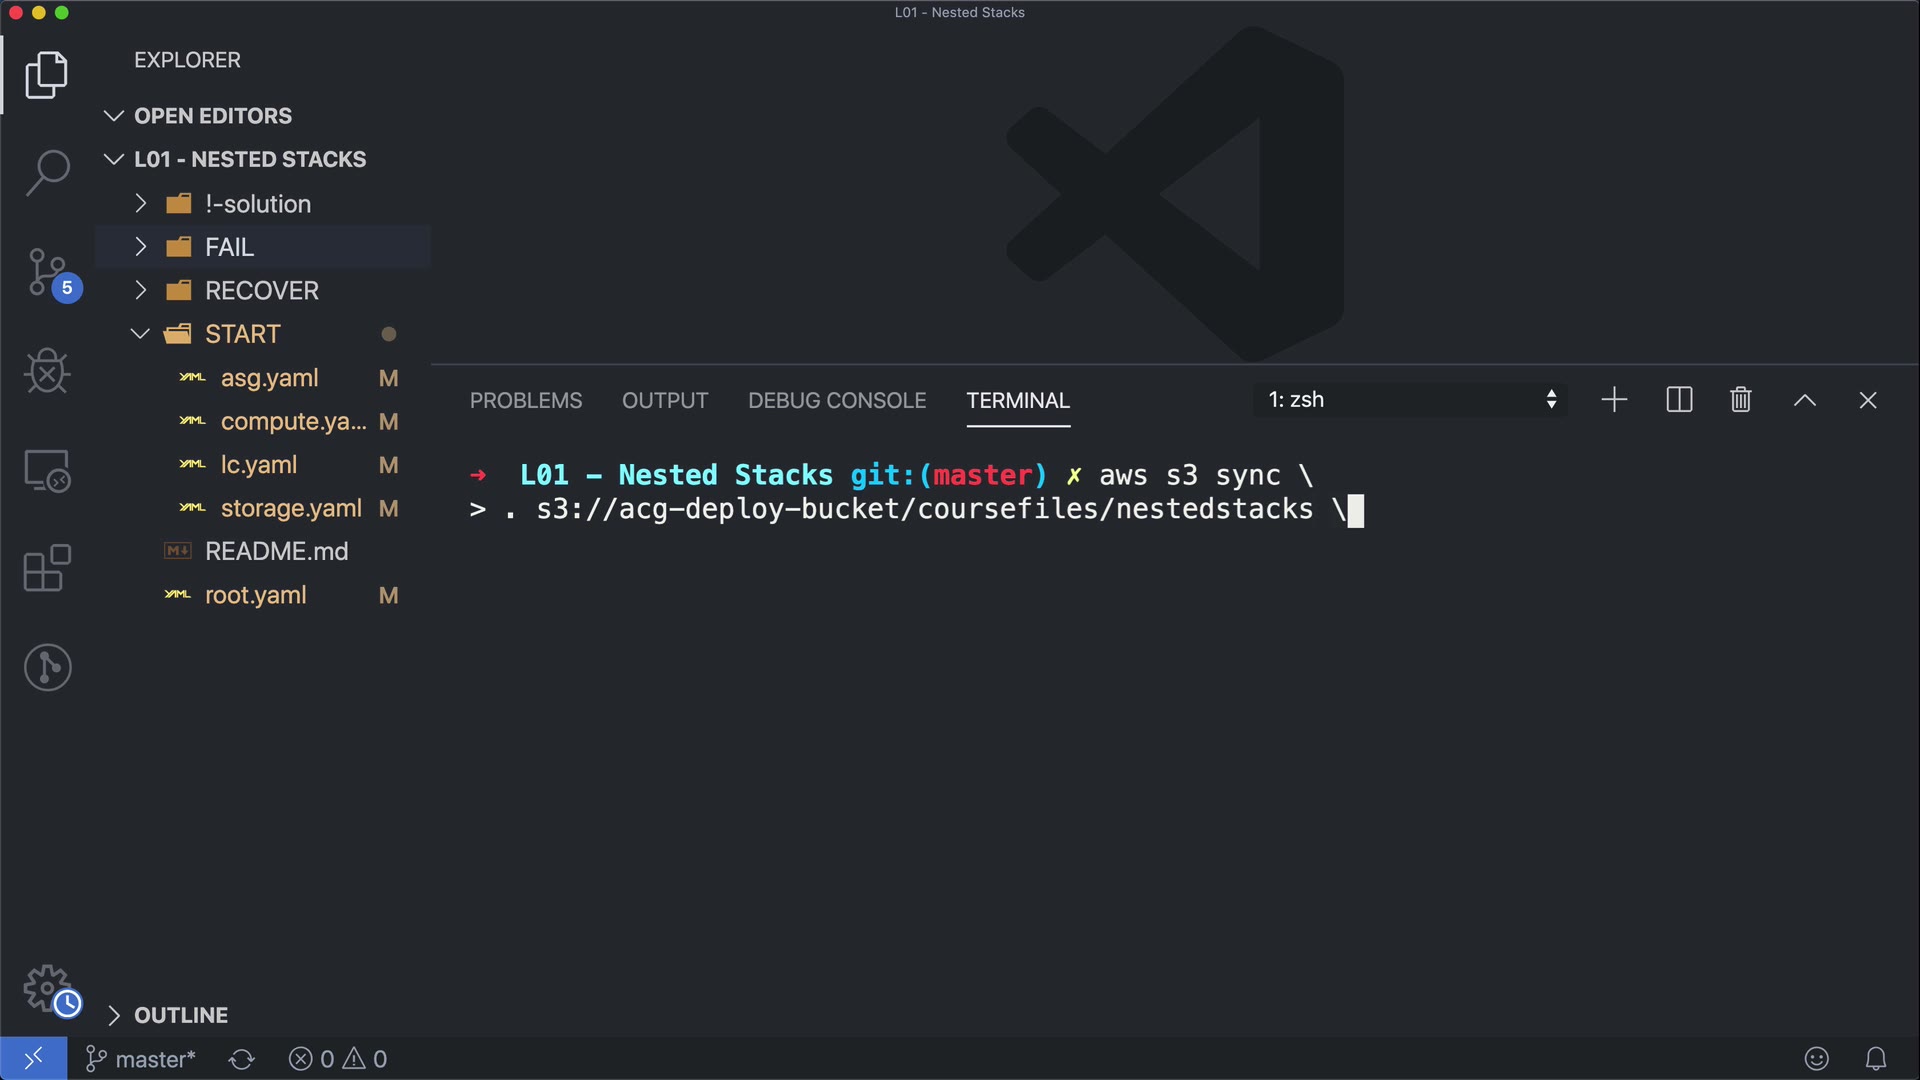This screenshot has width=1920, height=1080.
Task: Click the master* branch in status bar
Action: 141,1059
